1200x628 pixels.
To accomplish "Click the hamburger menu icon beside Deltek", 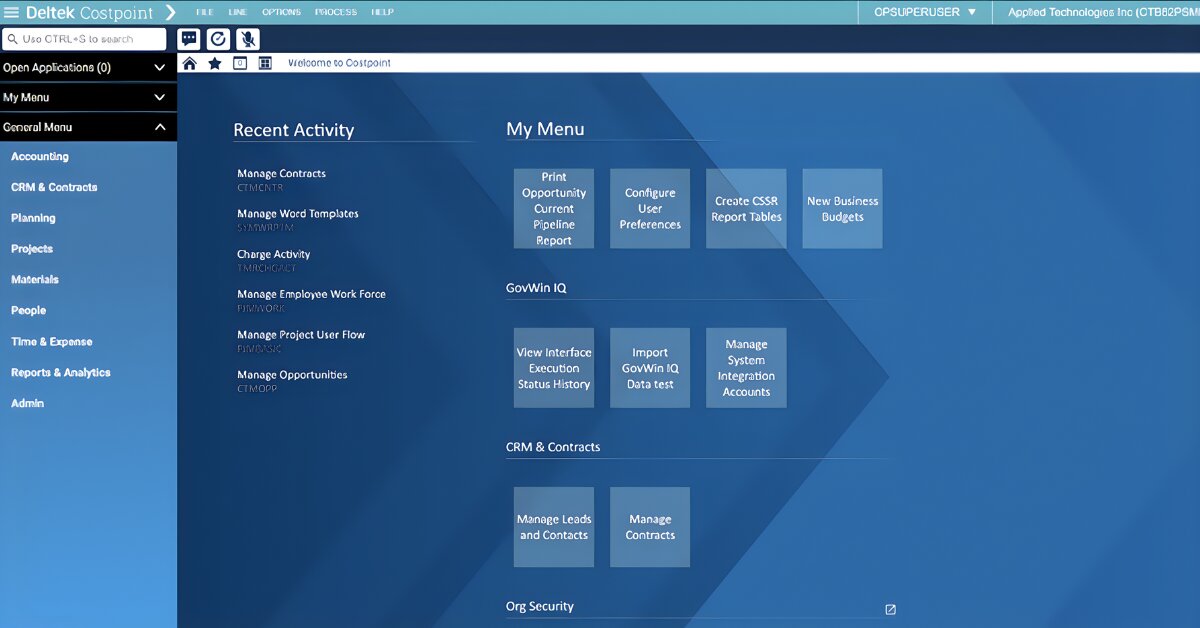I will point(11,12).
